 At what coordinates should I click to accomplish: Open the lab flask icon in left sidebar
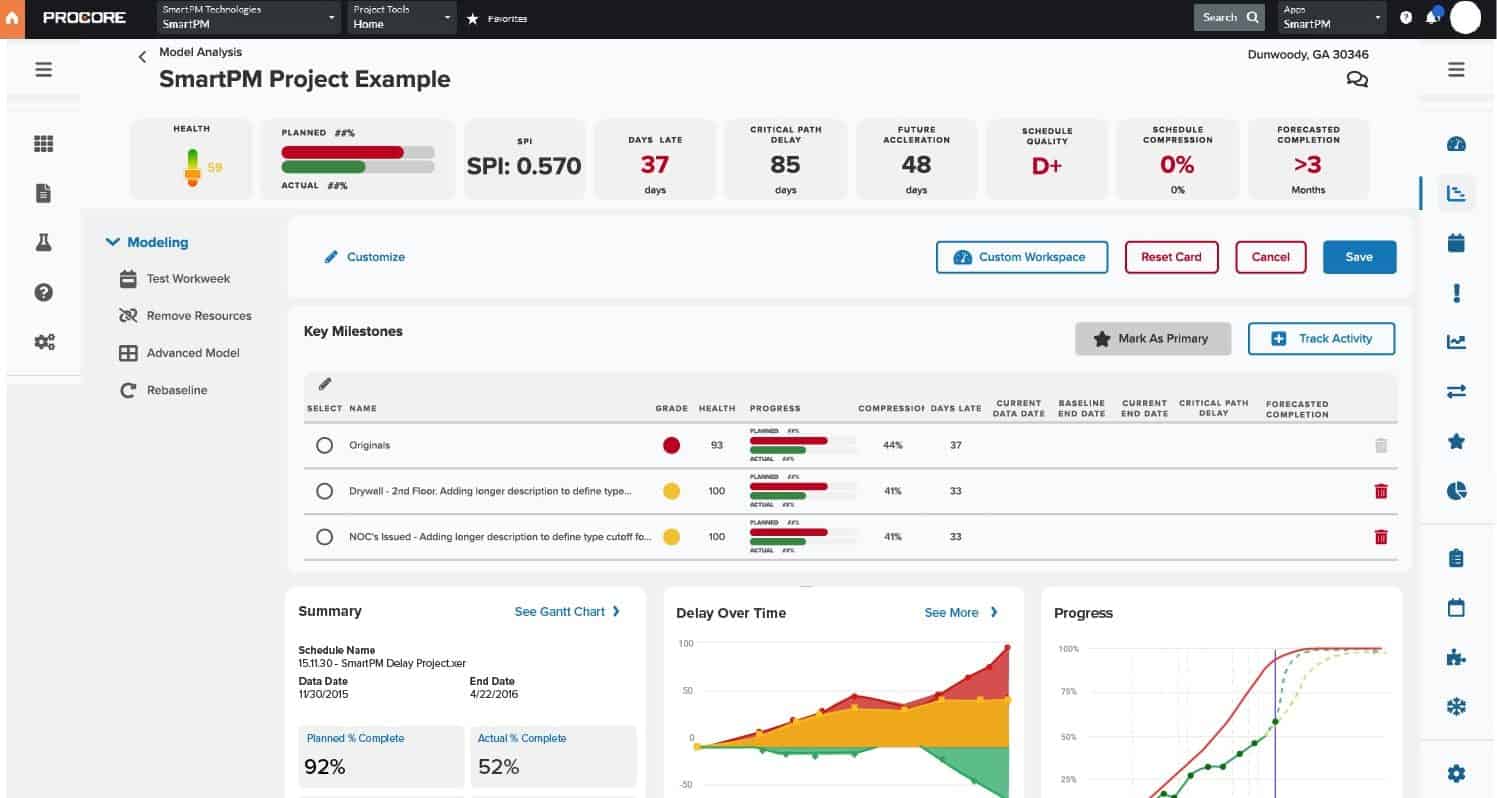[43, 242]
